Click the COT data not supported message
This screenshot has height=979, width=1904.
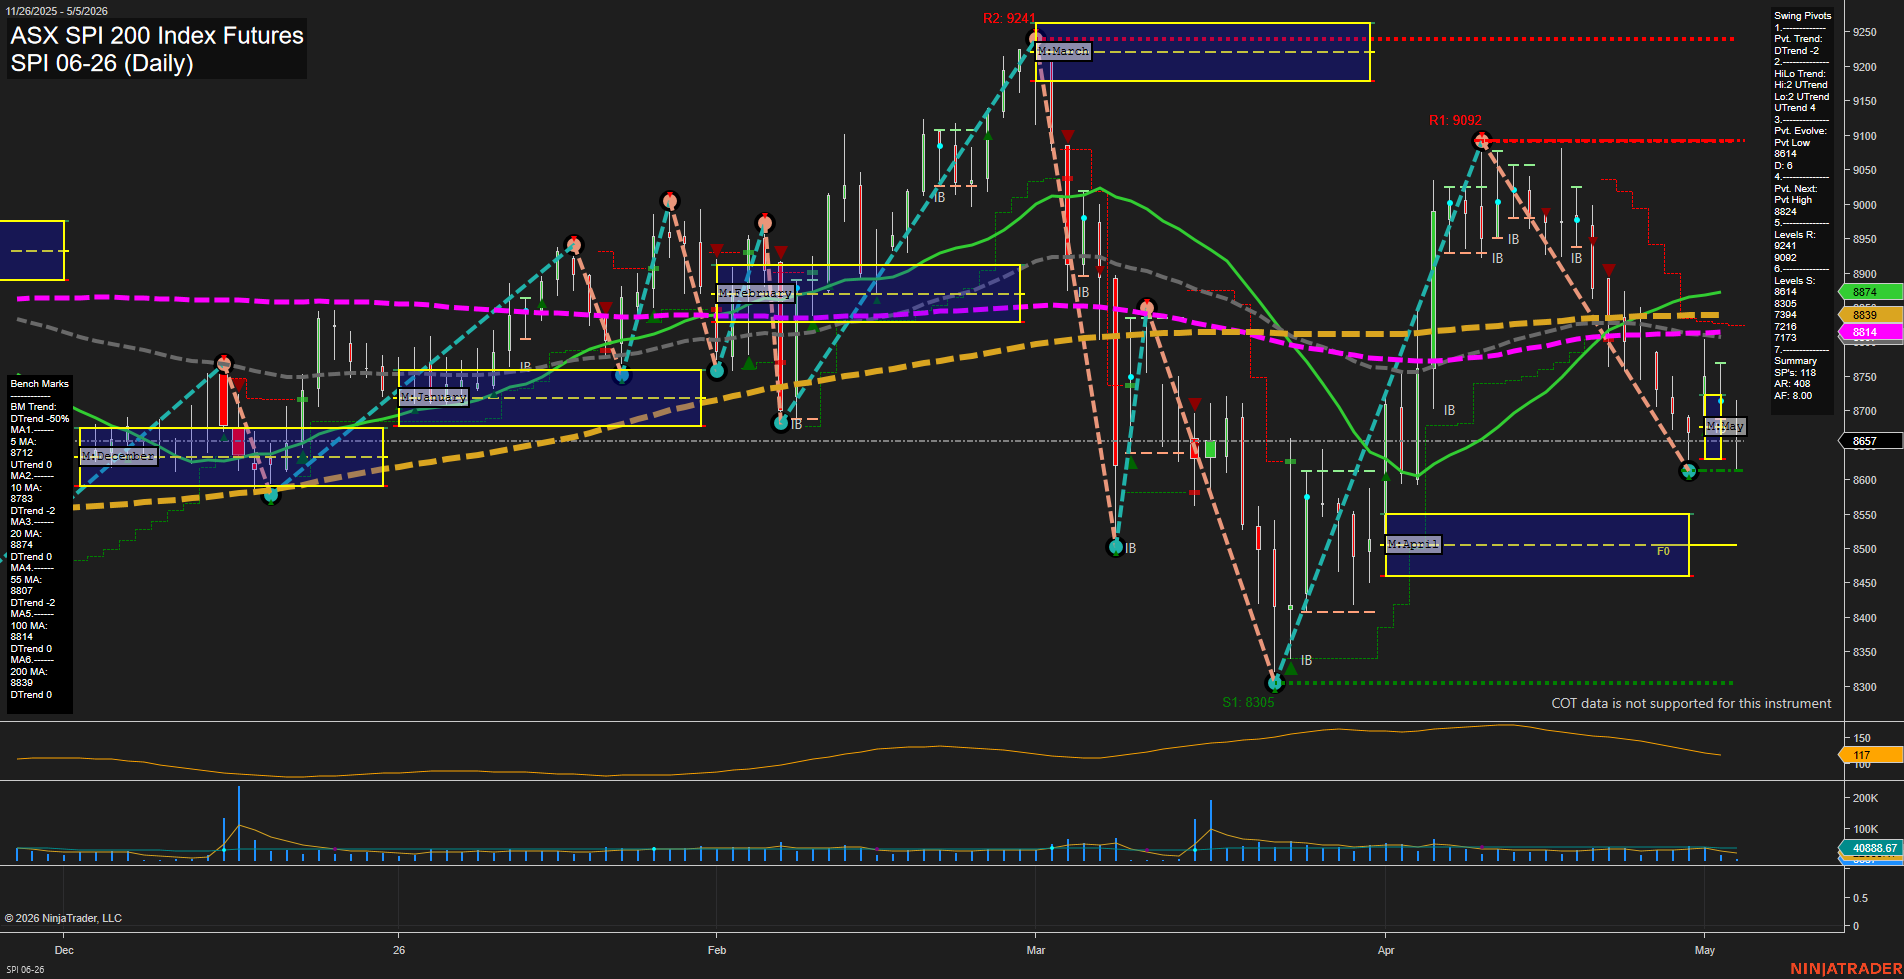click(1691, 703)
